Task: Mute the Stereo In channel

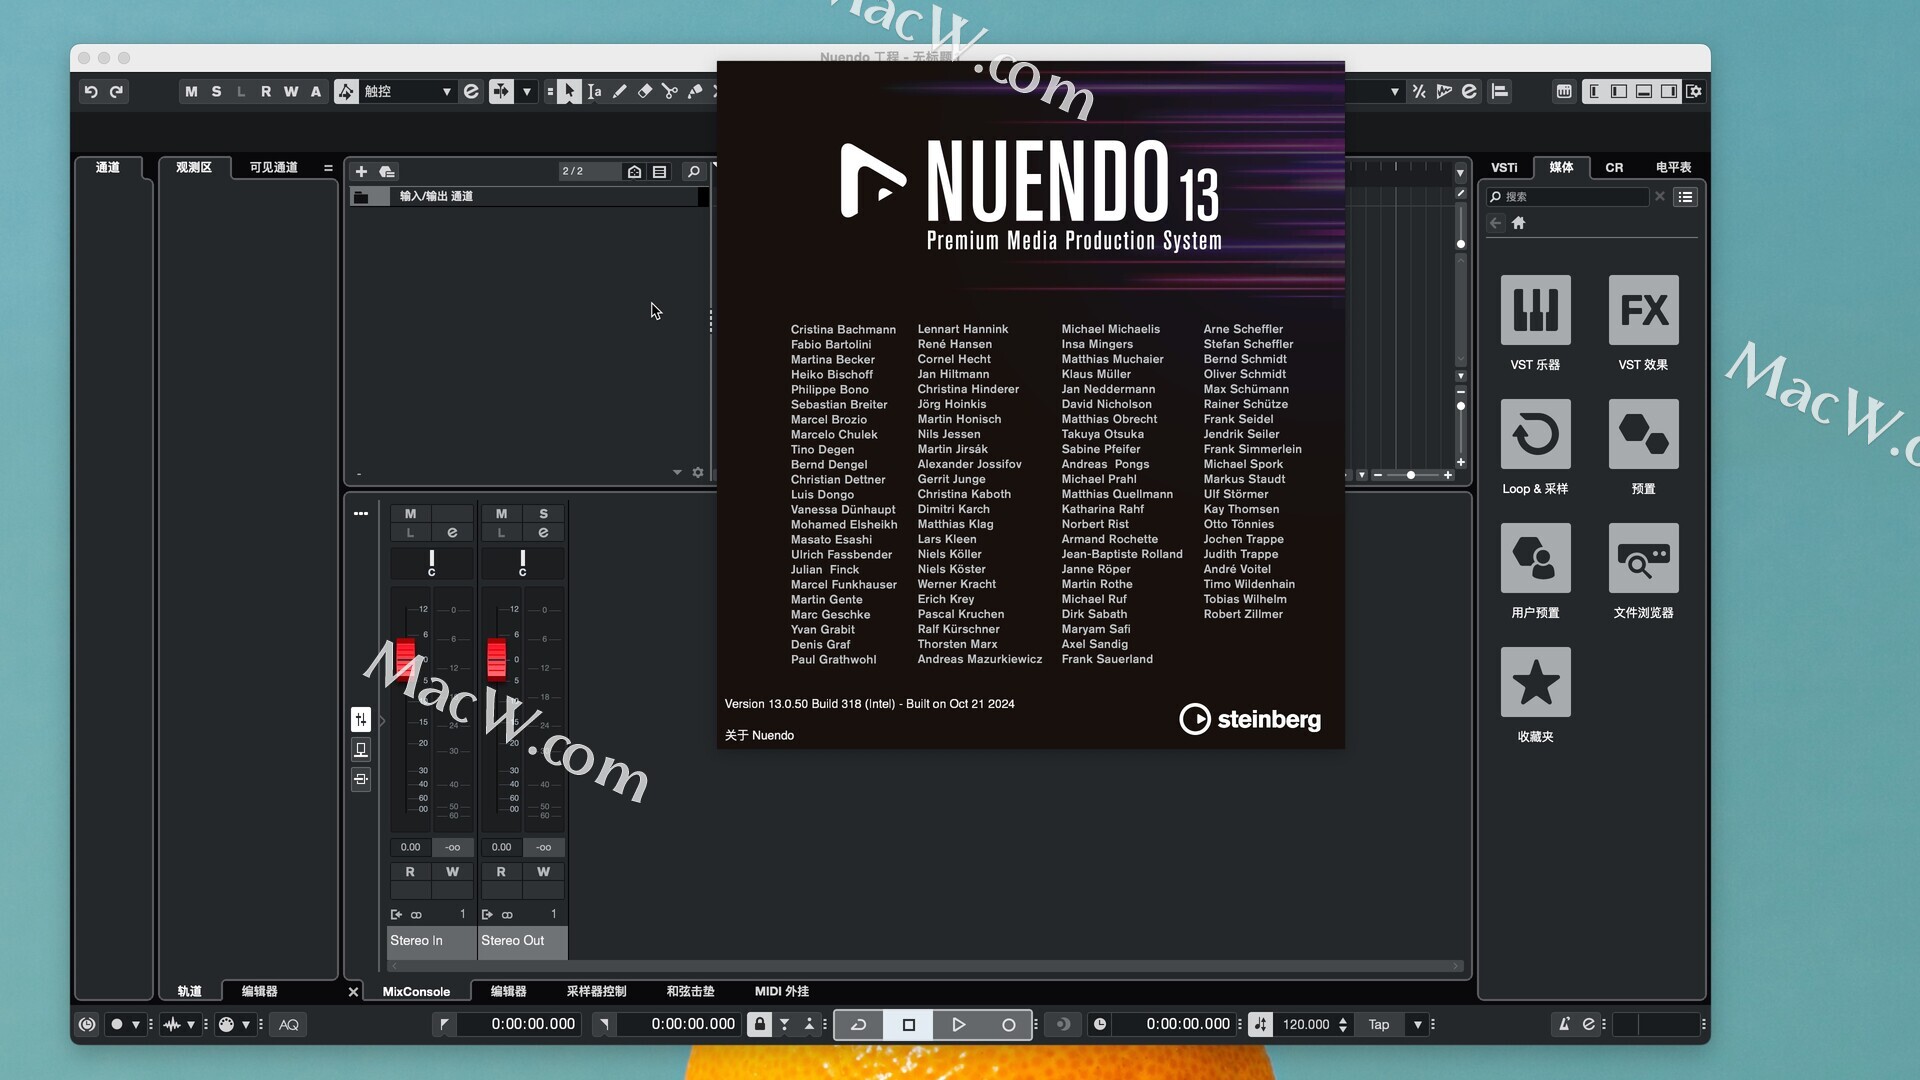Action: tap(410, 514)
